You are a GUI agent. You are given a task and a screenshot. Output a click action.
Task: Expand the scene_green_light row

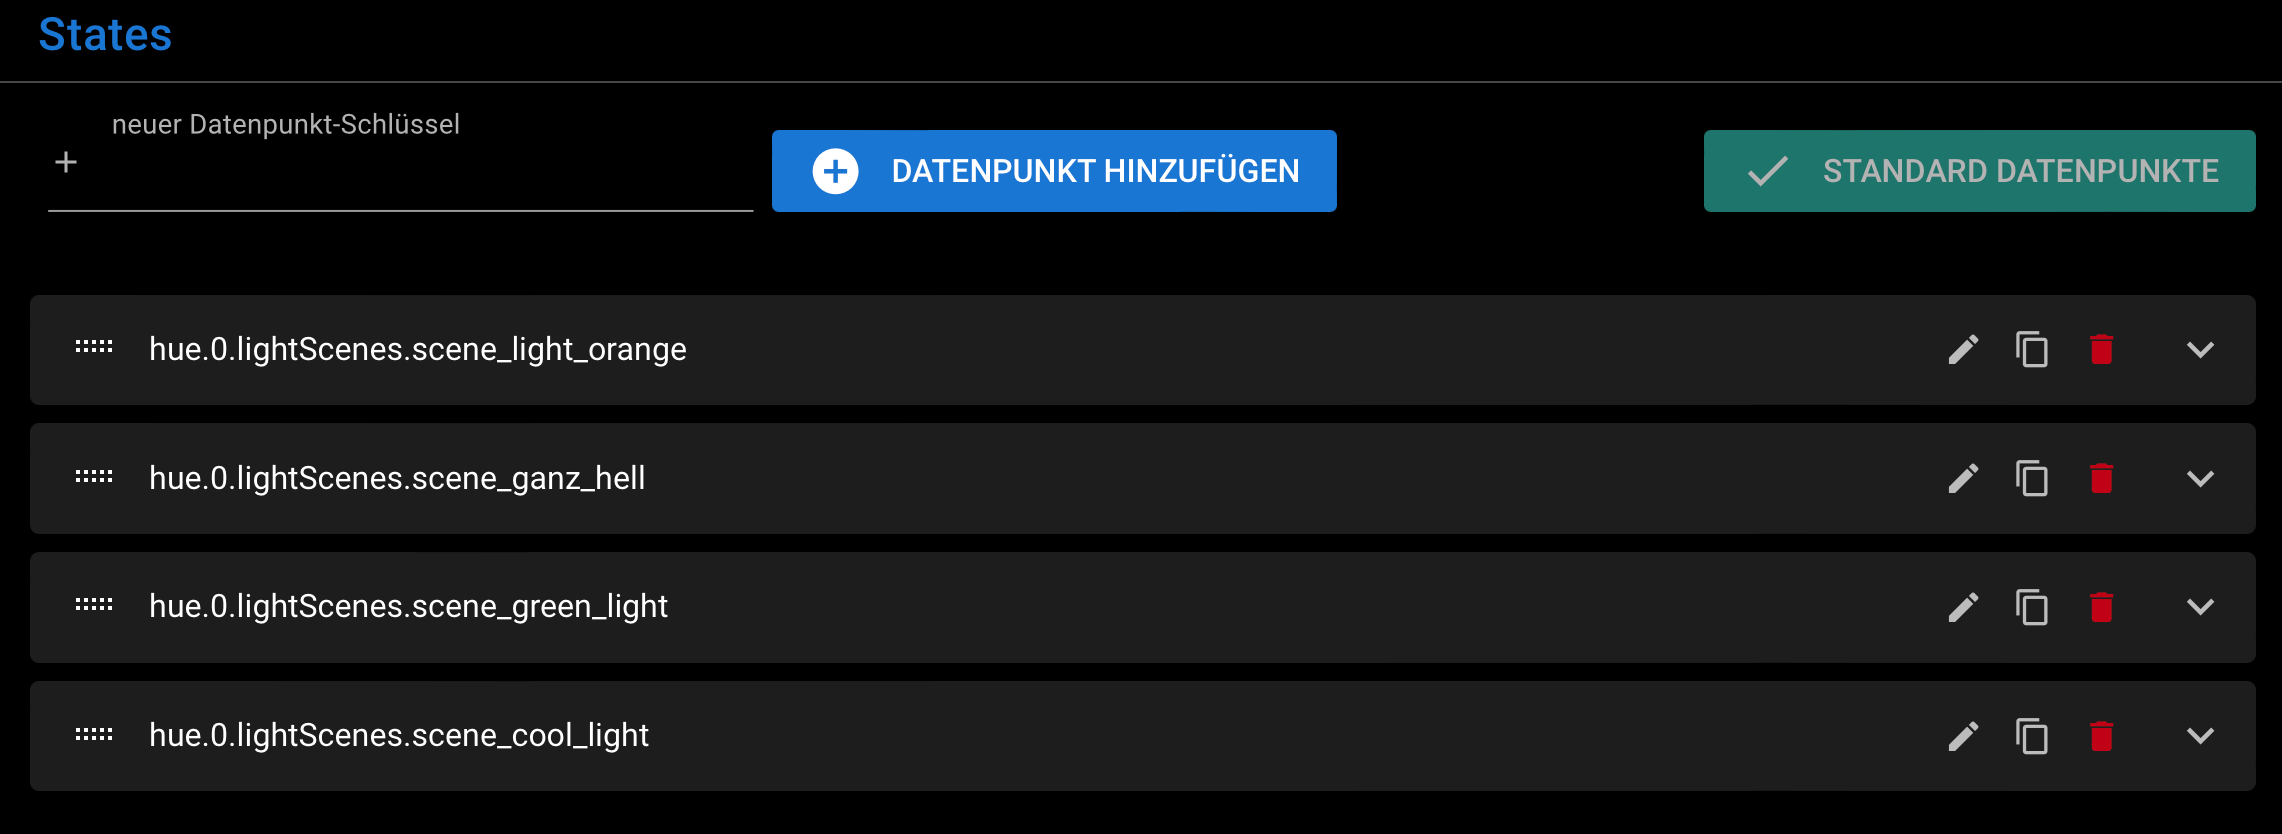pos(2200,607)
